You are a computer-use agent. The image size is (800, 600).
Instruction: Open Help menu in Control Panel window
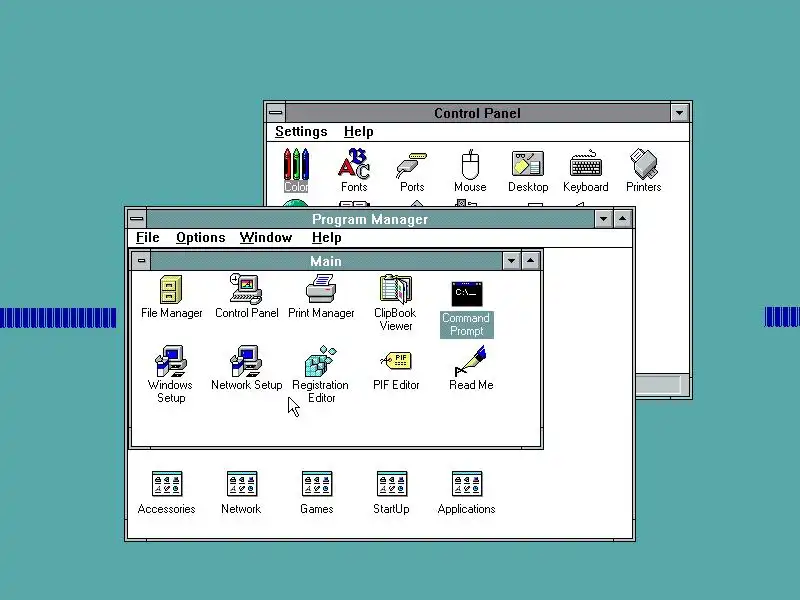[359, 132]
